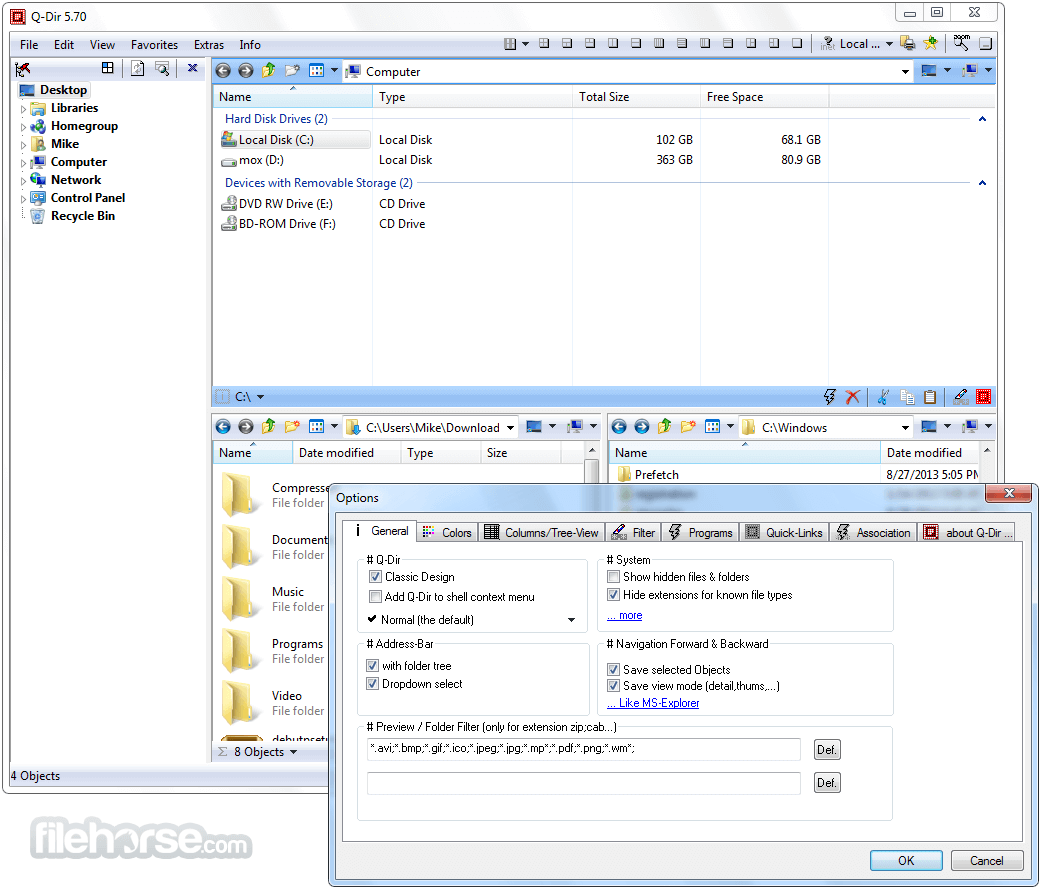Enable Add Q-Dir to shell context menu

click(x=375, y=596)
